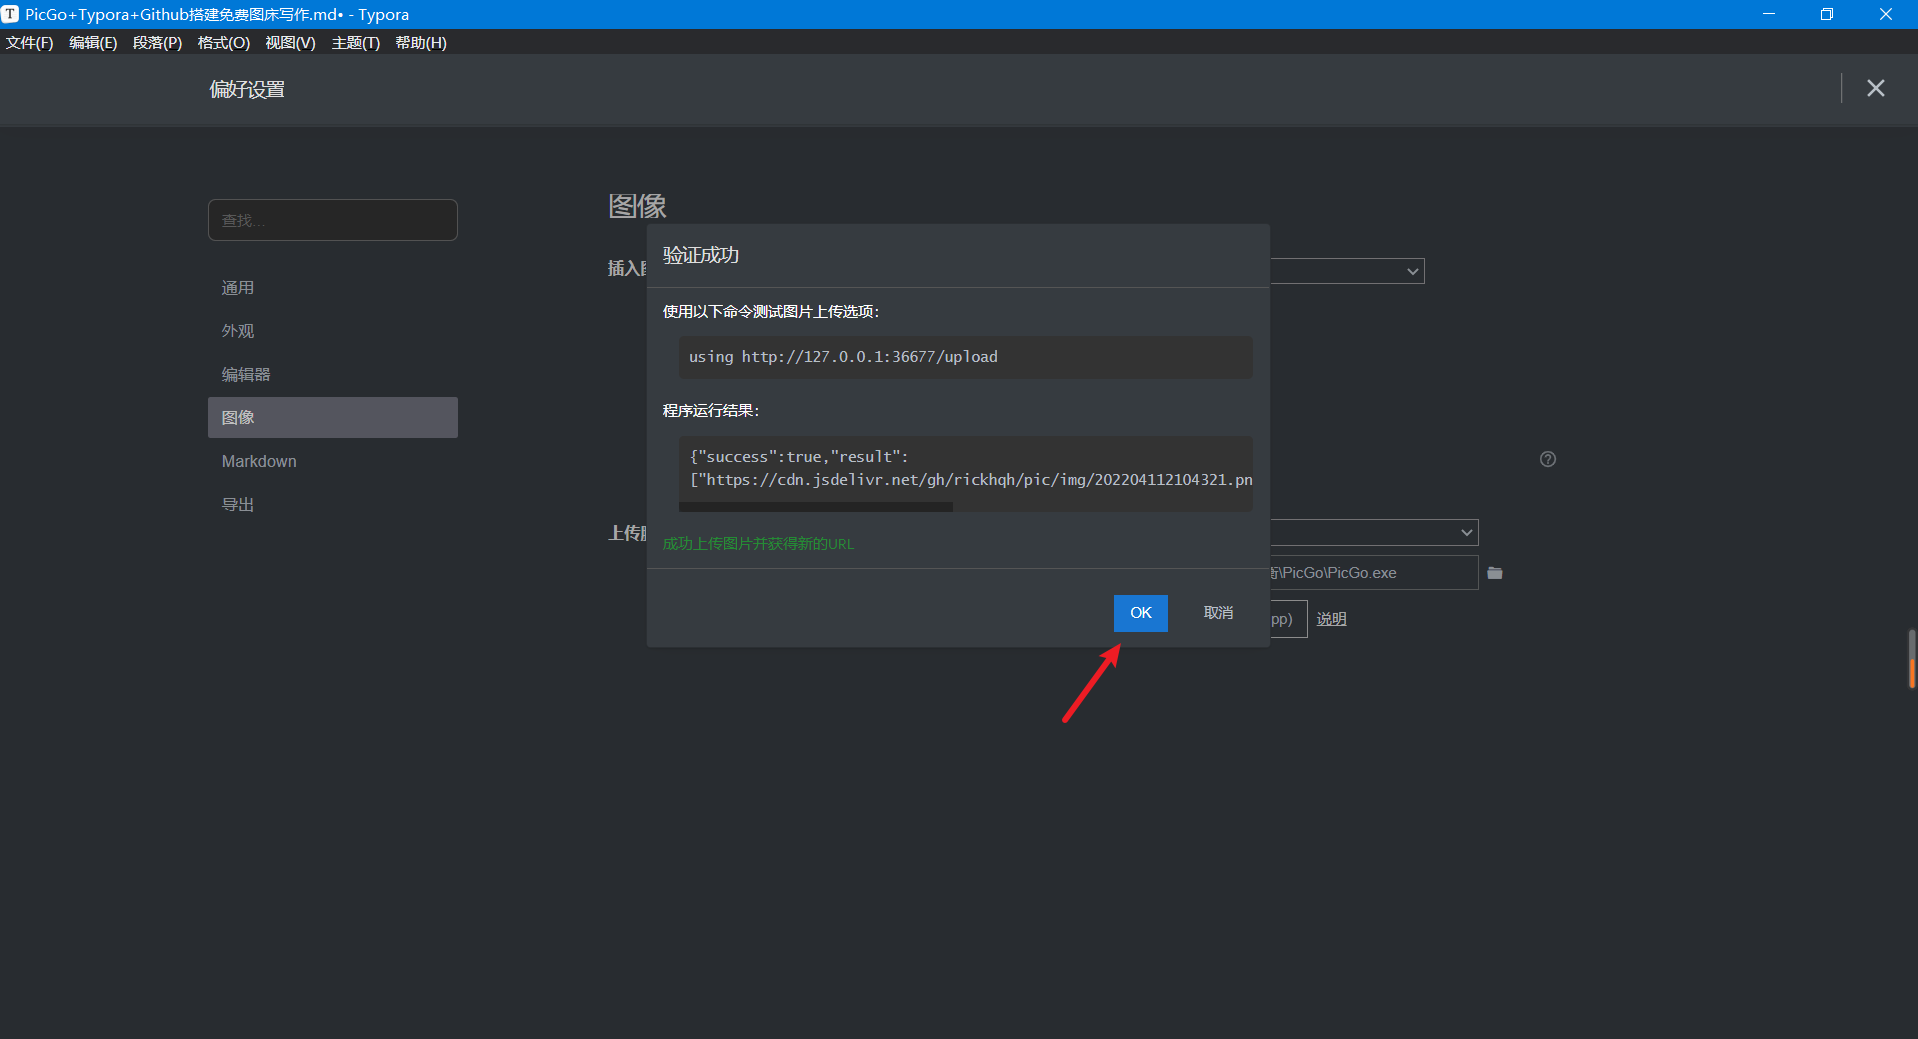Screen dimensions: 1918x1039
Task: Close the preferences panel with the X
Action: [1875, 88]
